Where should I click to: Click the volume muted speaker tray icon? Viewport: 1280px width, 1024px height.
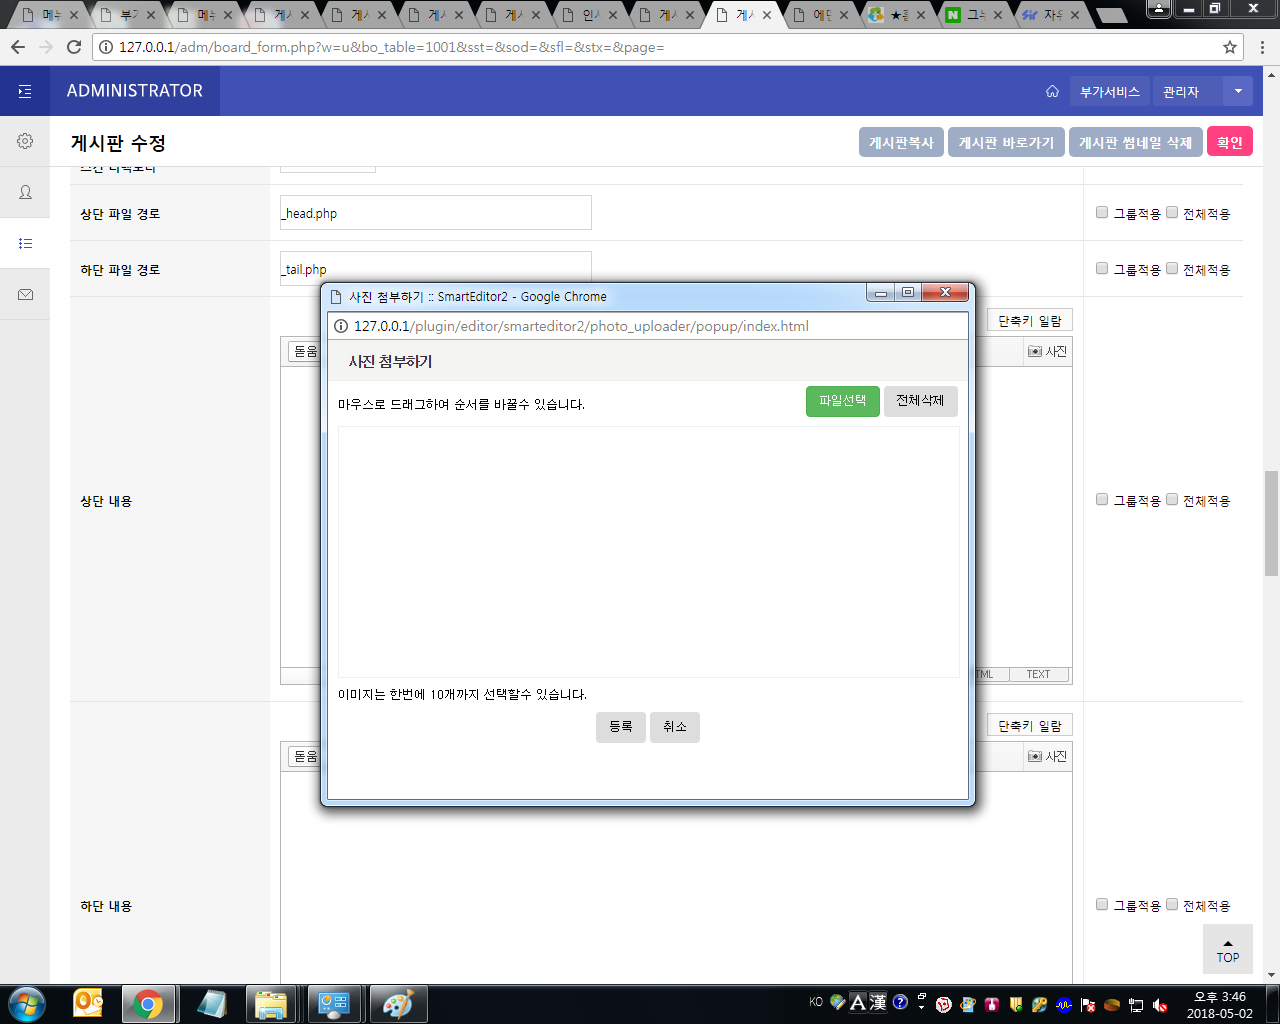[1160, 1005]
